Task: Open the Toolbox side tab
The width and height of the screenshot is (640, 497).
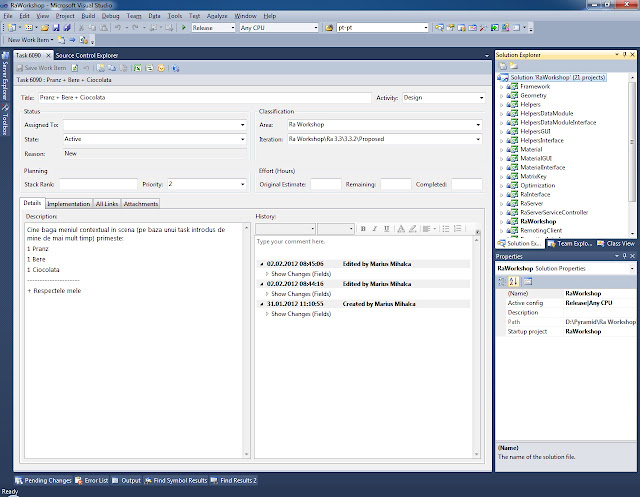Action: pyautogui.click(x=5, y=120)
